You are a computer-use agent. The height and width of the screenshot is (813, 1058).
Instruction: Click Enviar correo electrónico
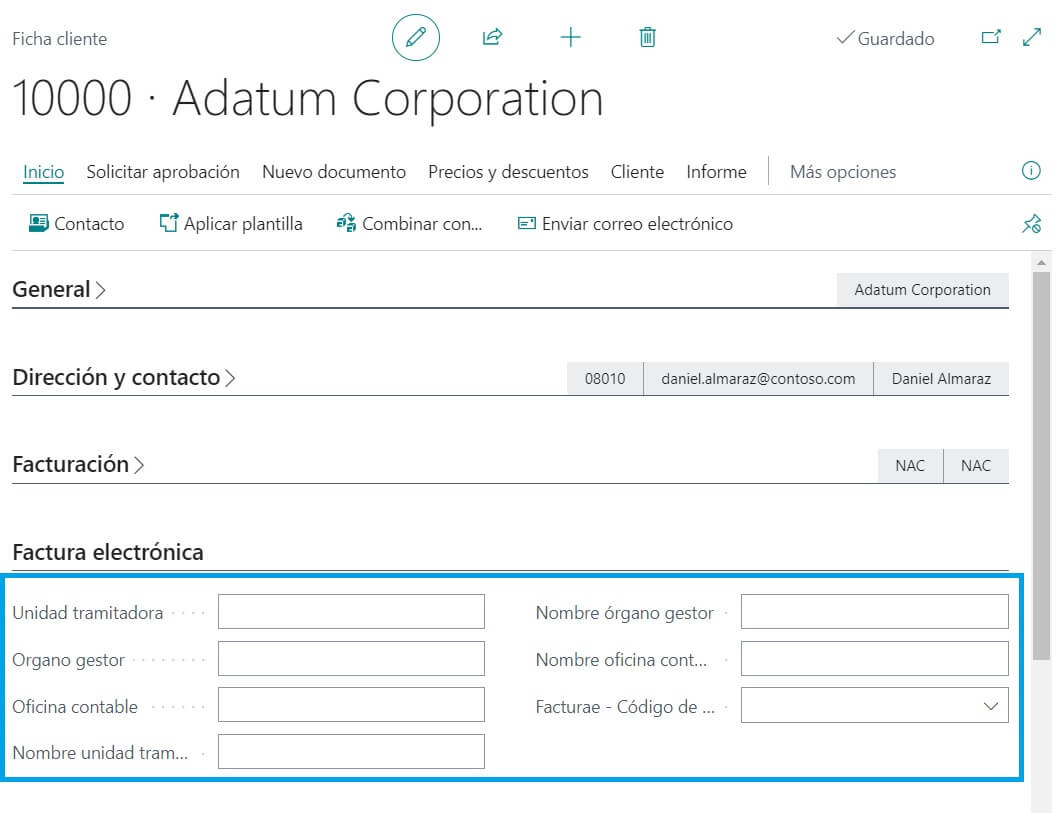coord(625,224)
